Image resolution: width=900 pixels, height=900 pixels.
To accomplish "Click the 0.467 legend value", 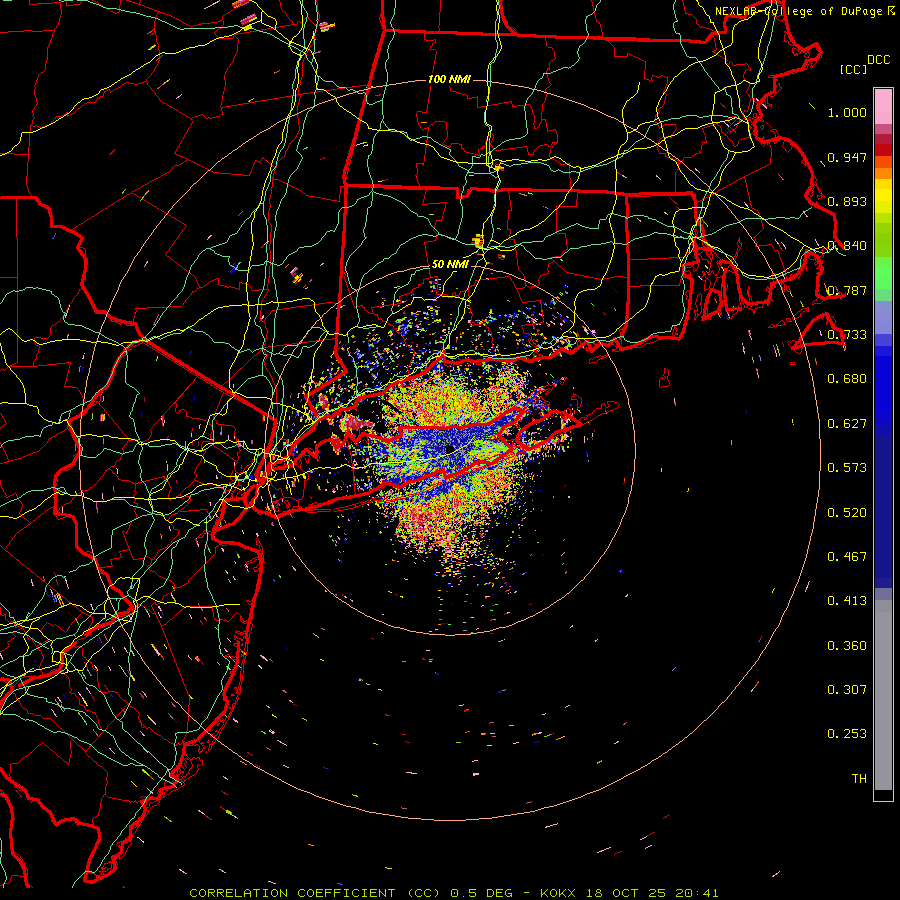I will tap(847, 557).
